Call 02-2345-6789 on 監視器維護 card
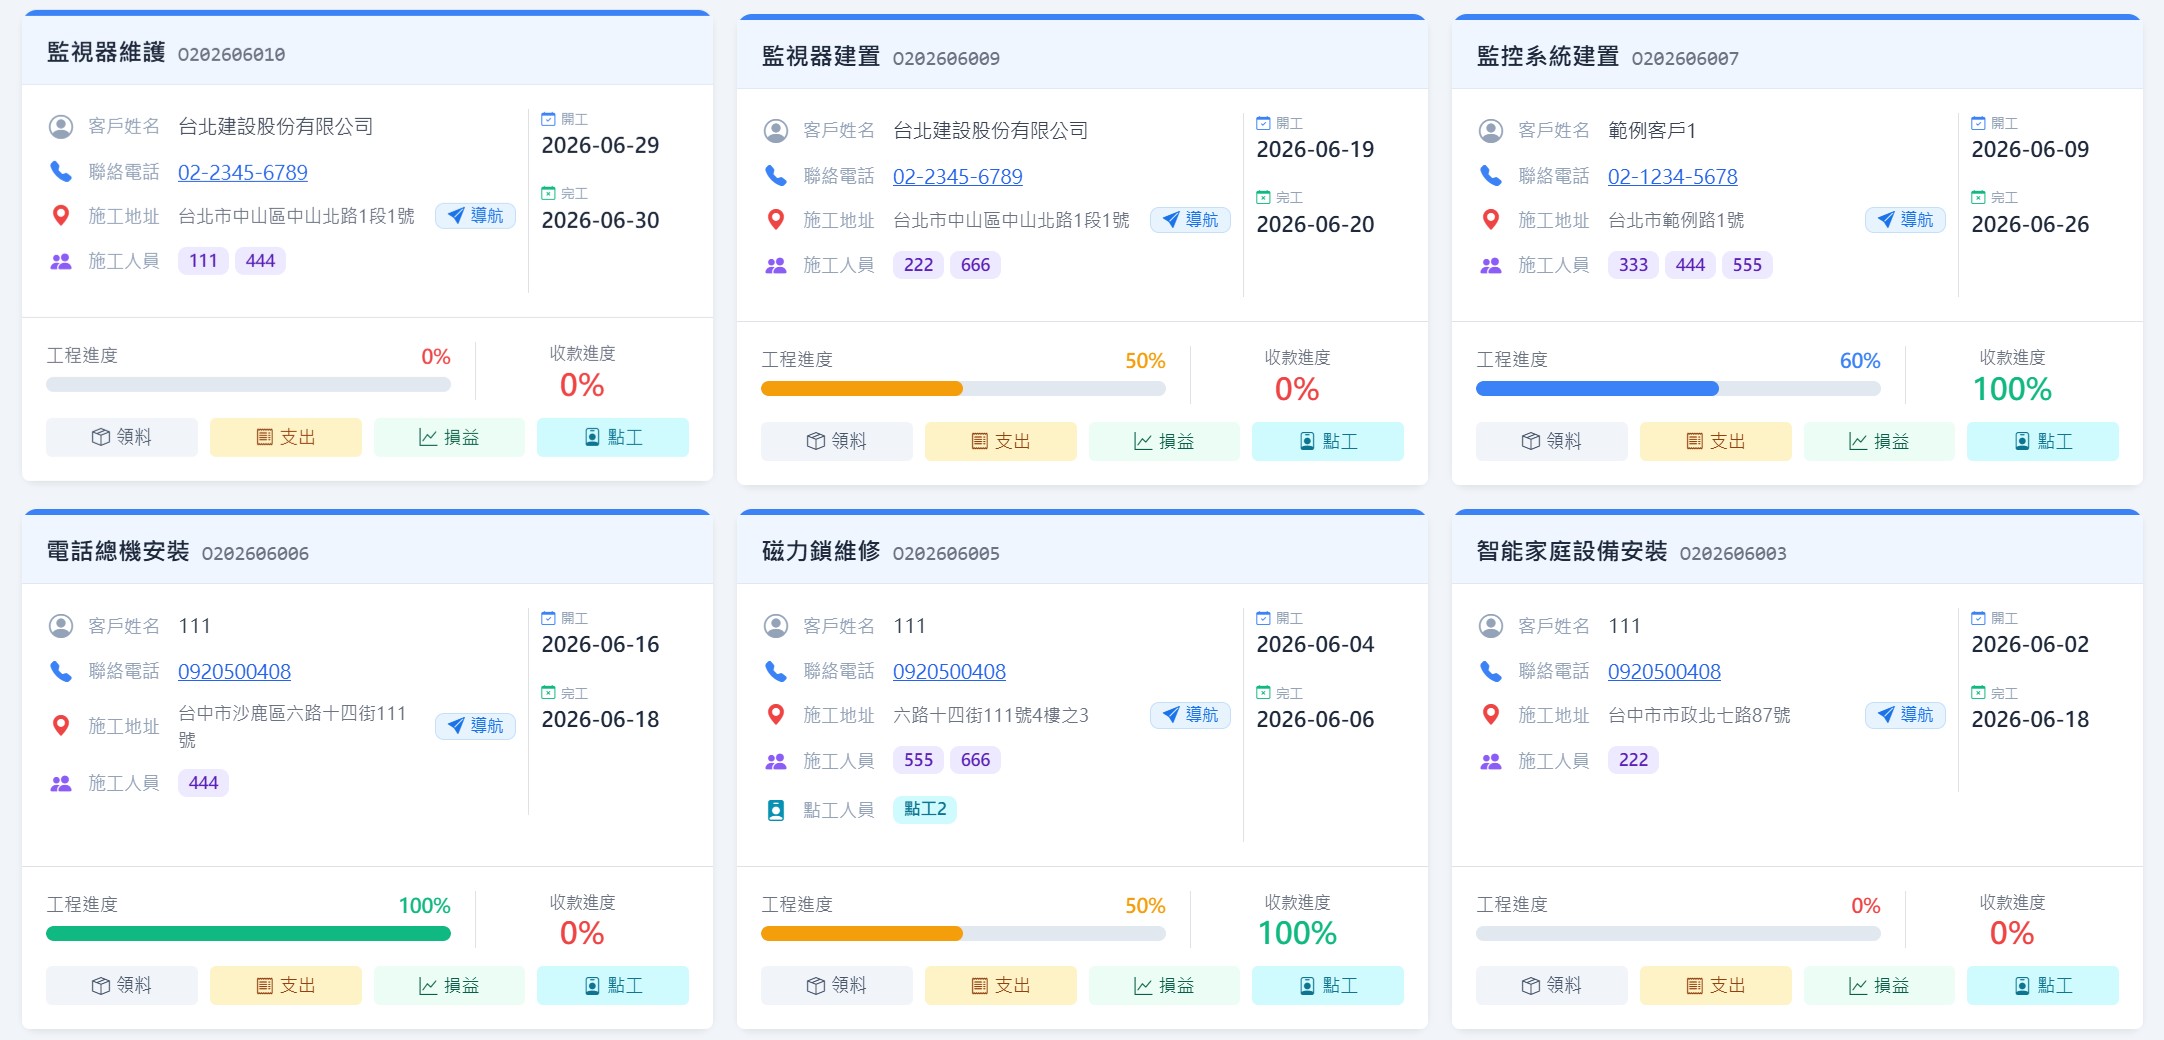2164x1040 pixels. 243,172
